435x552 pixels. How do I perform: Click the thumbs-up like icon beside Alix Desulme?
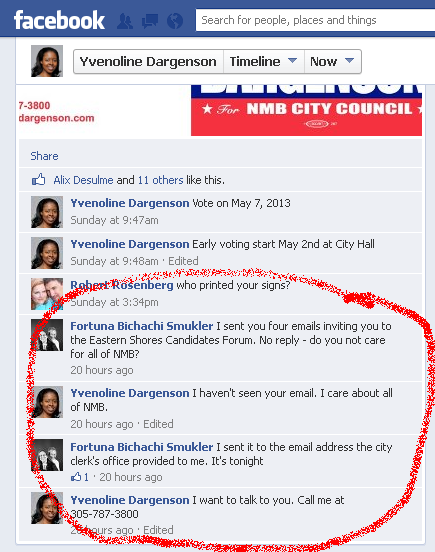point(39,180)
